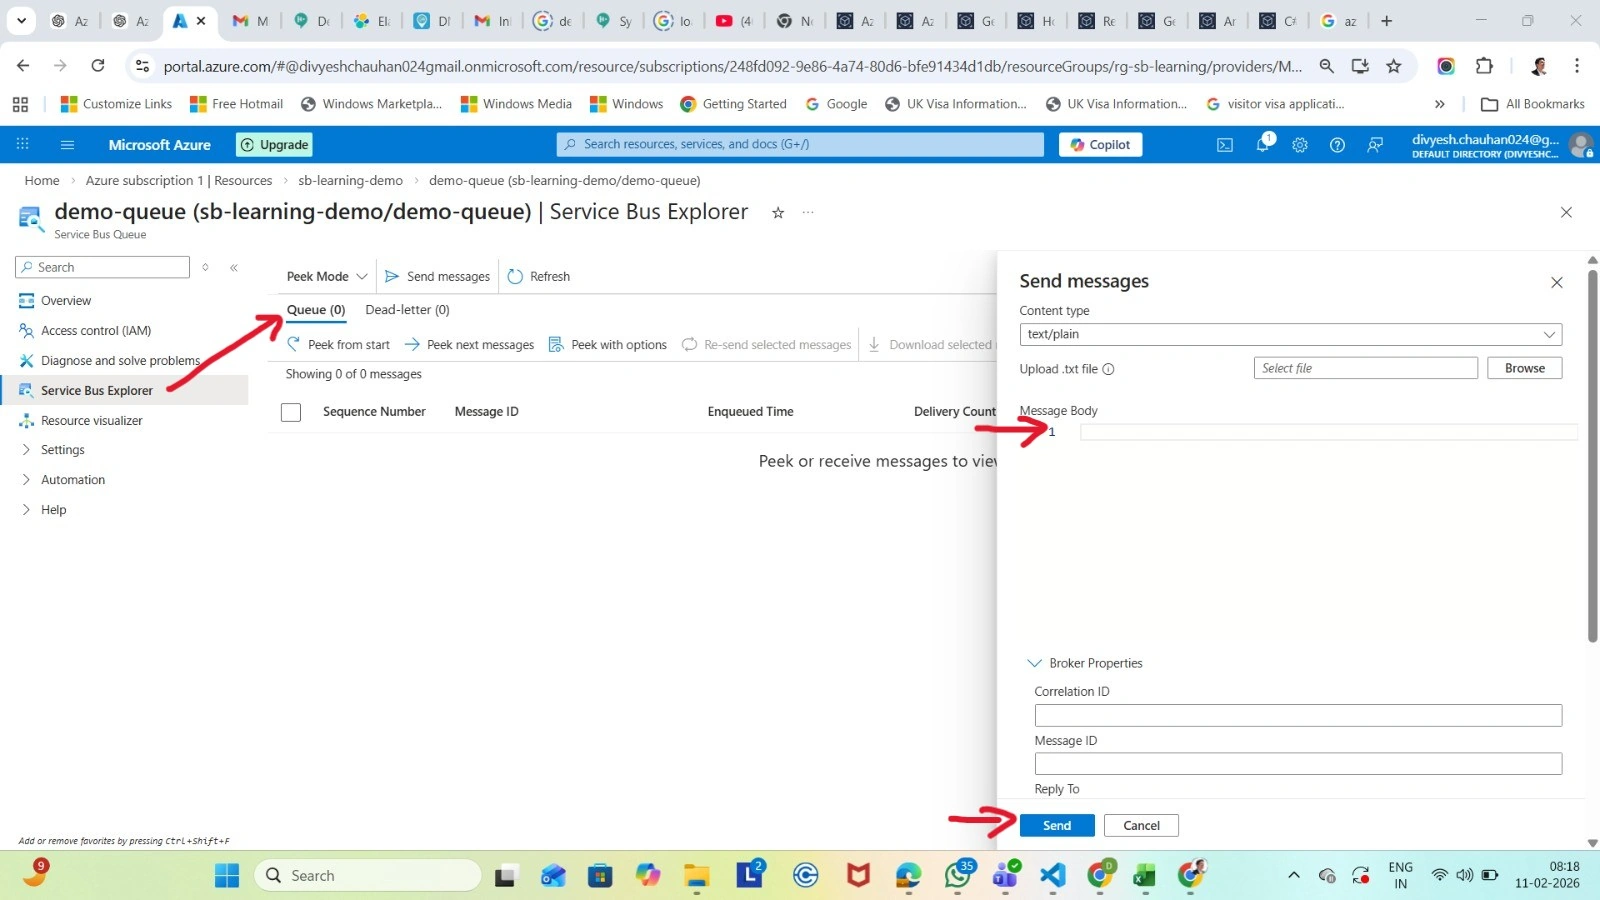This screenshot has width=1600, height=900.
Task: Open more options ellipsis beside page title
Action: point(808,212)
